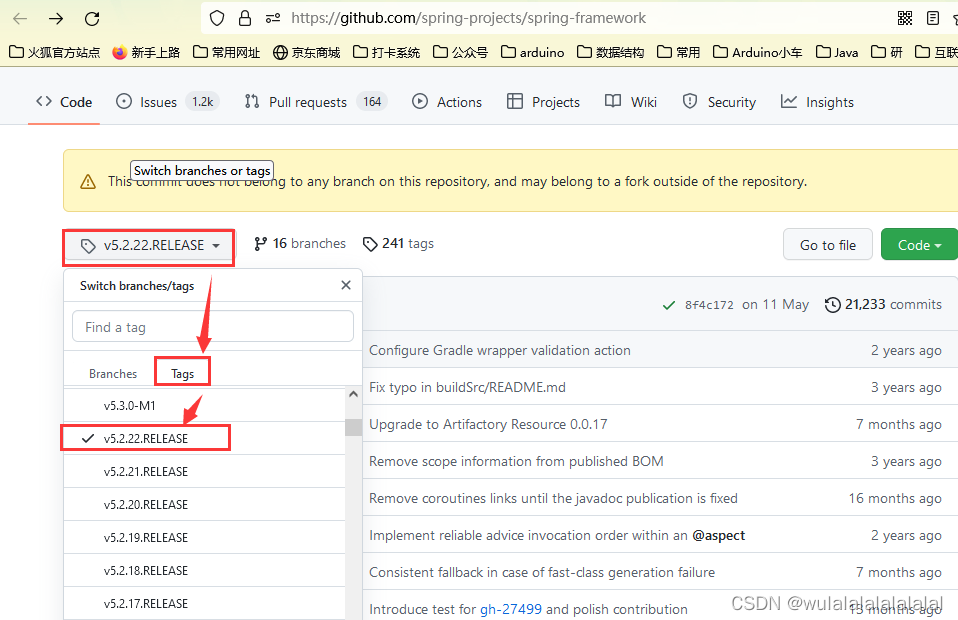Open 常用 bookmark folder
The image size is (958, 620).
(679, 53)
